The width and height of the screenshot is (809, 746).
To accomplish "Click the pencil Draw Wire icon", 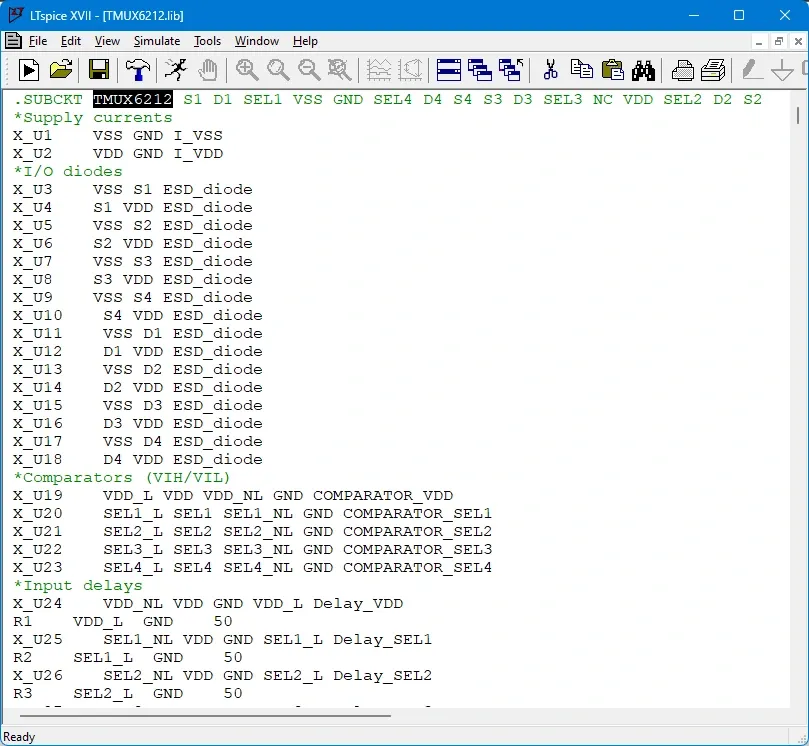I will click(x=751, y=70).
